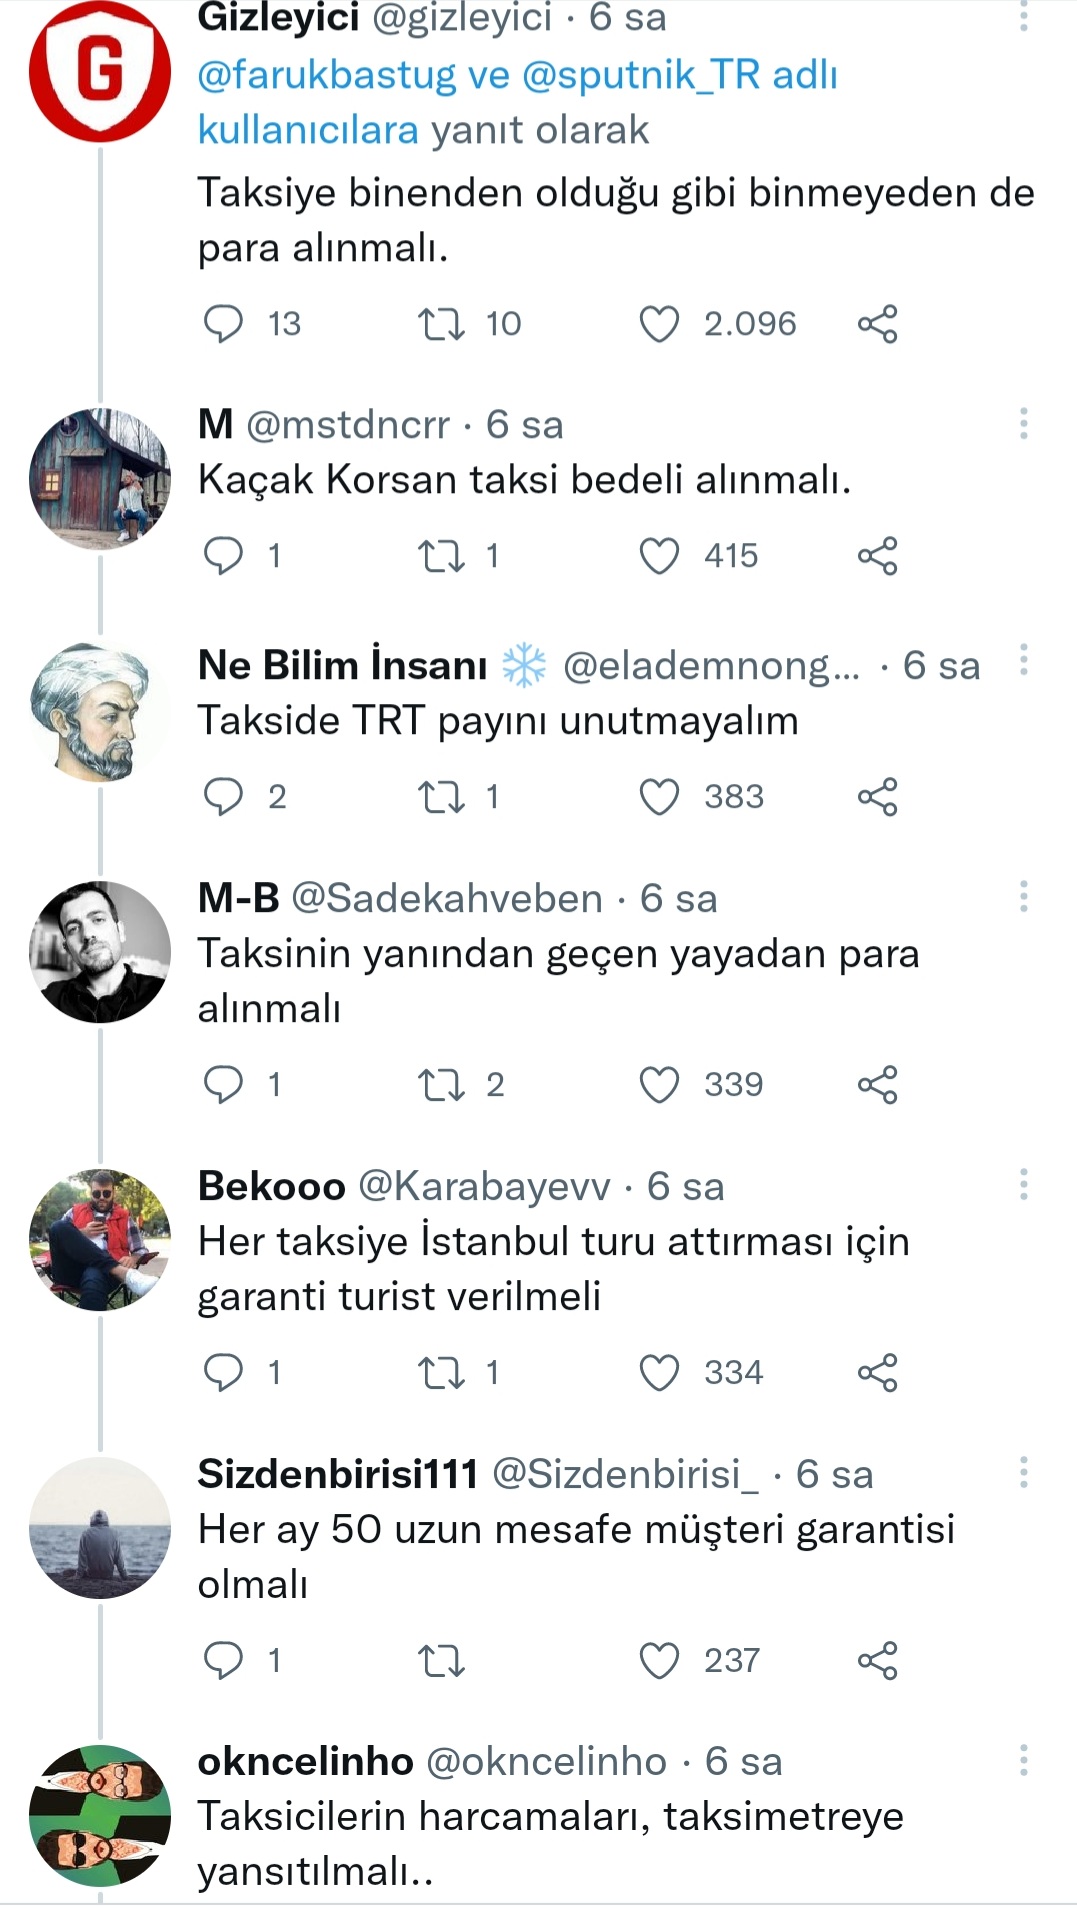Open the @farukbastug mention link
Image resolution: width=1077 pixels, height=1914 pixels.
326,75
